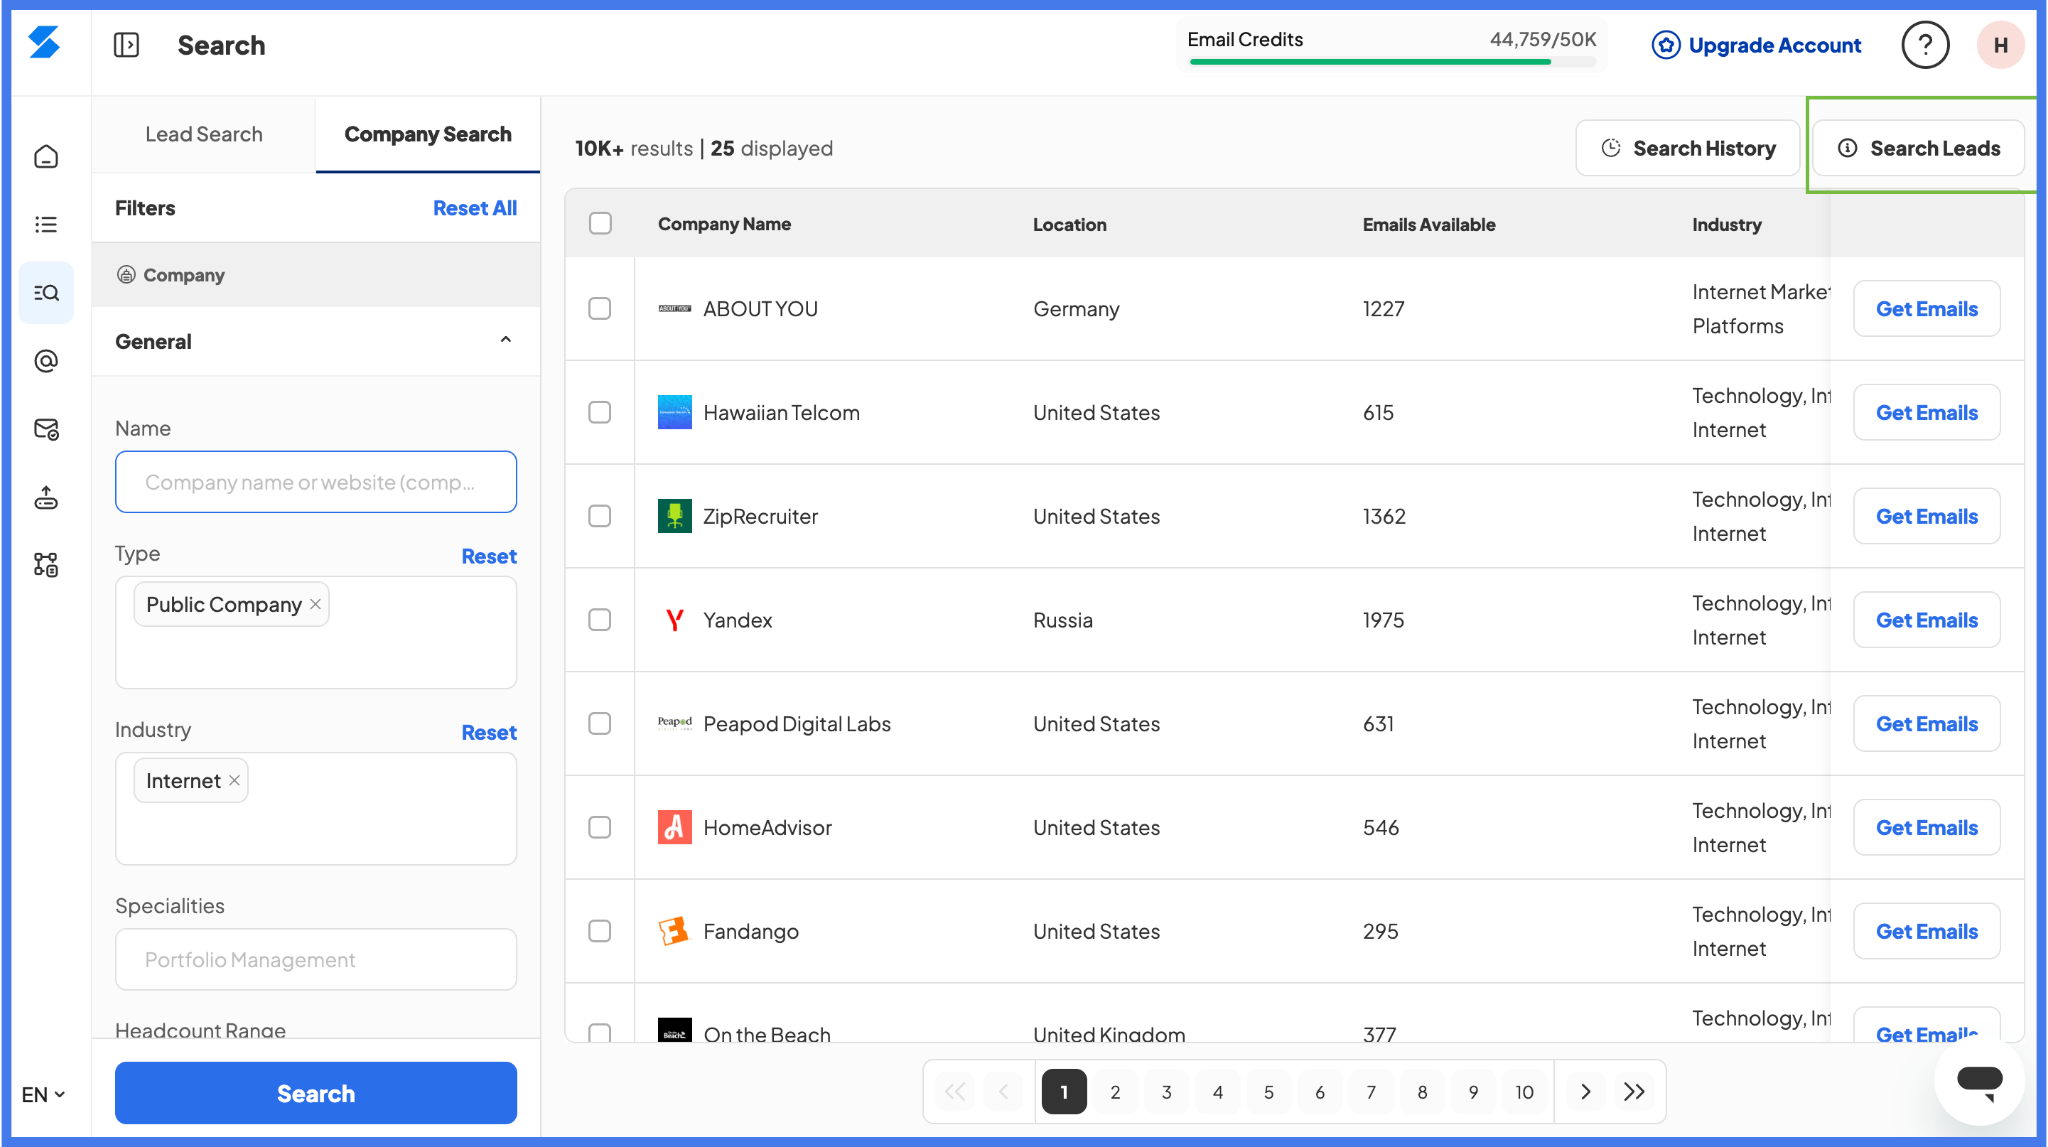The image size is (2048, 1147).
Task: Open the Home icon in sidebar
Action: click(46, 156)
